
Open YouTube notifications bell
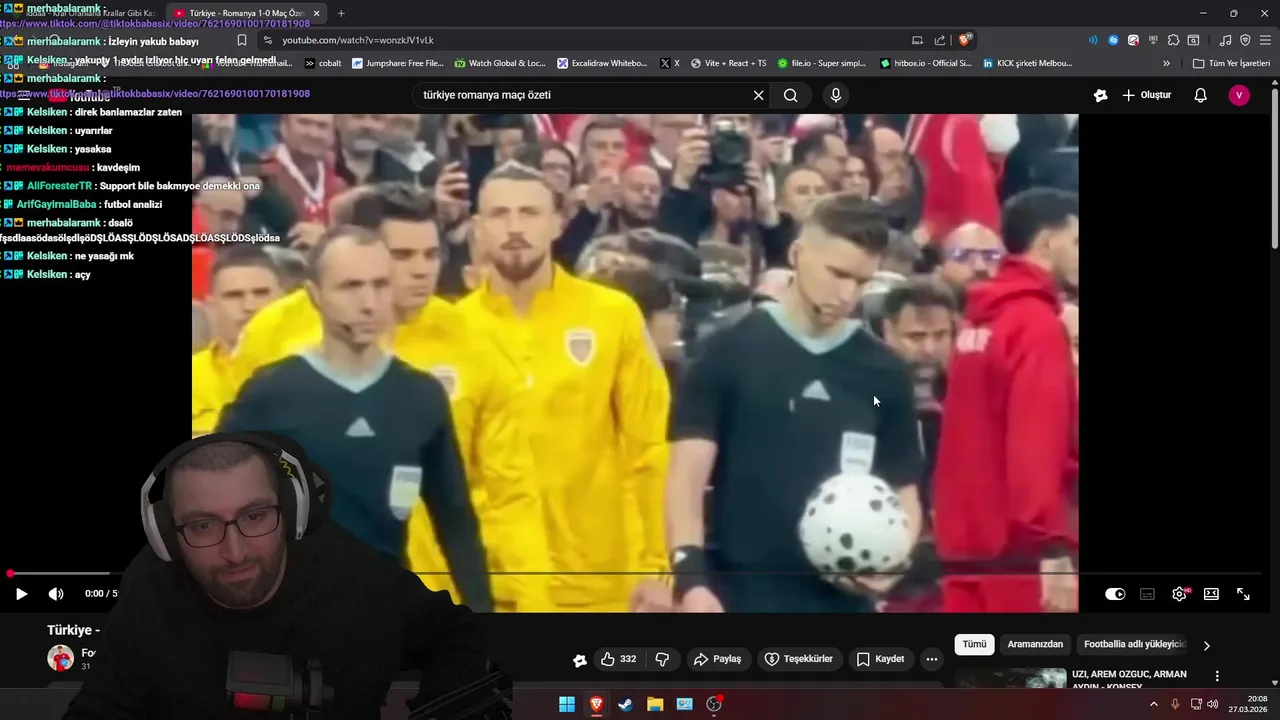click(x=1201, y=96)
